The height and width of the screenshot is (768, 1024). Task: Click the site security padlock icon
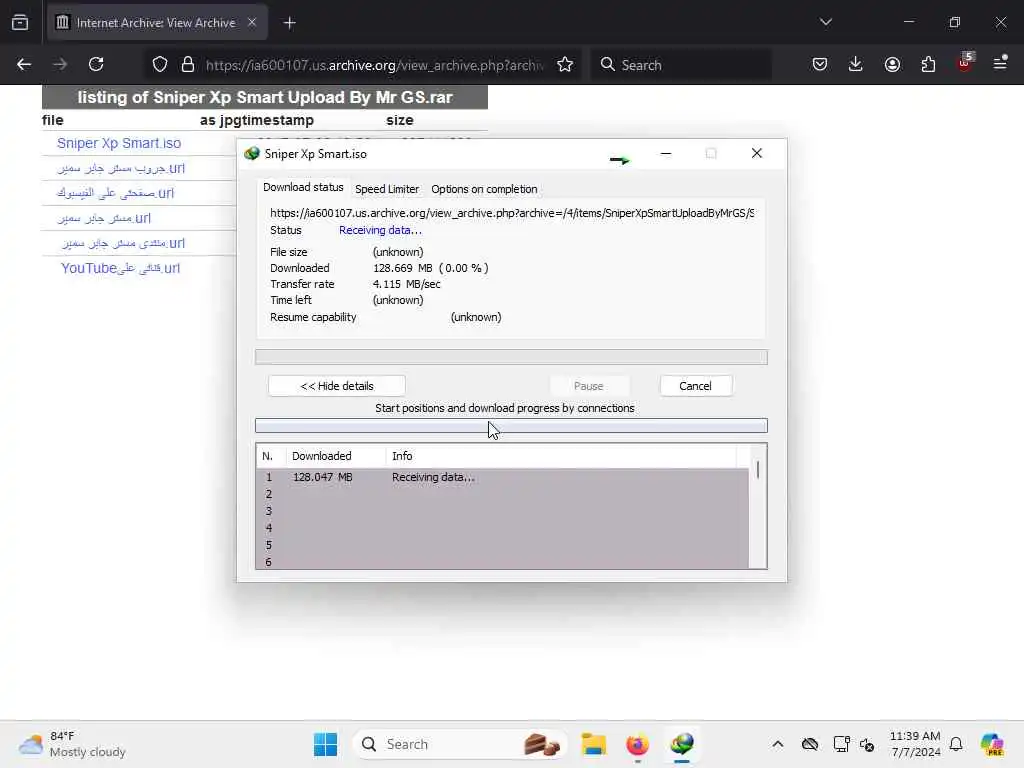point(188,64)
